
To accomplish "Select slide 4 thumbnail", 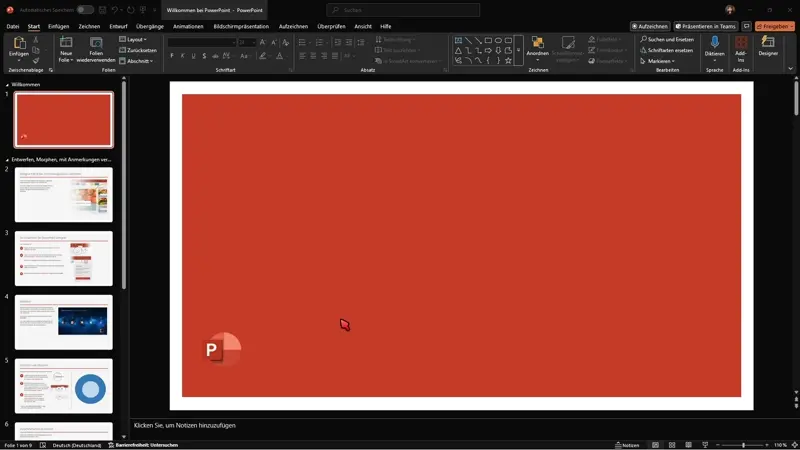I will point(63,321).
